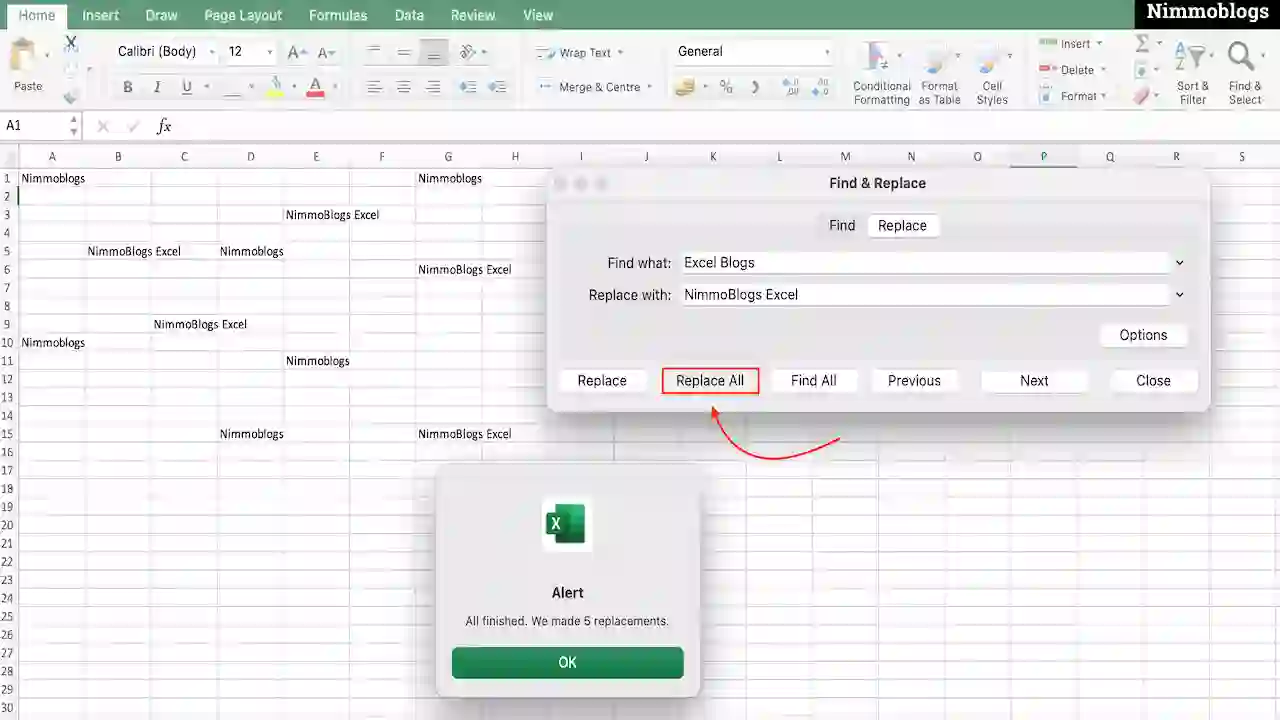Screen dimensions: 1280x720
Task: Open Sort & Filter
Action: (1193, 72)
